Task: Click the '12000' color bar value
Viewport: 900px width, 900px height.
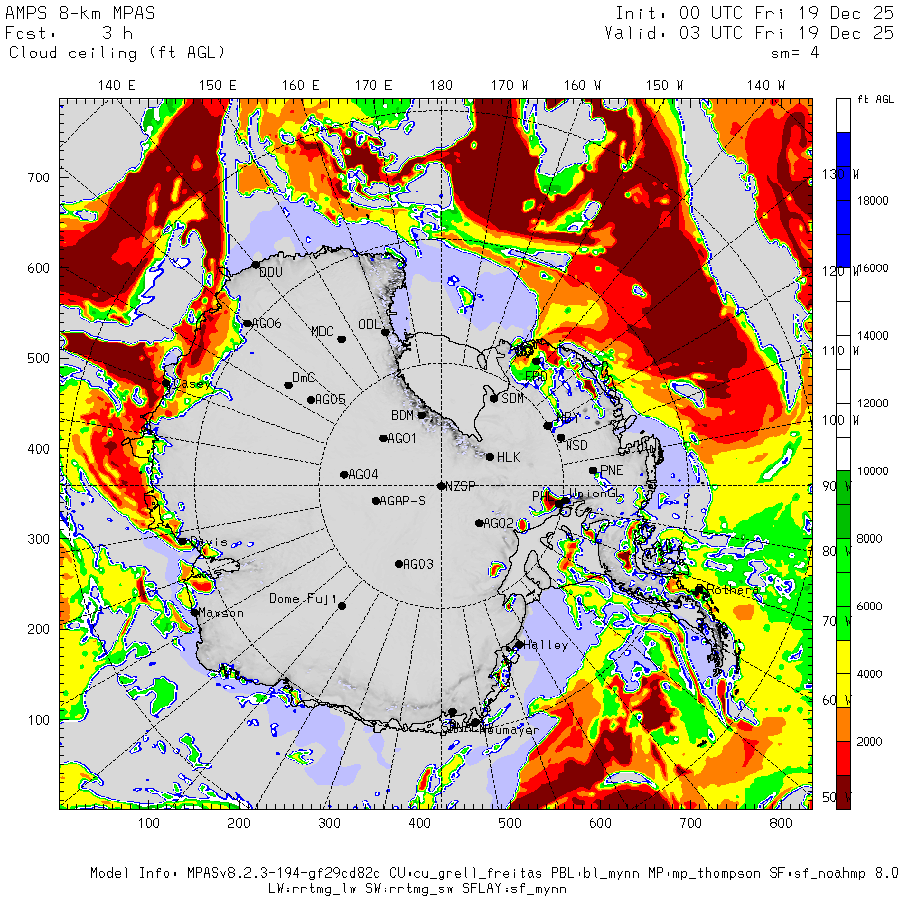Action: [x=872, y=404]
